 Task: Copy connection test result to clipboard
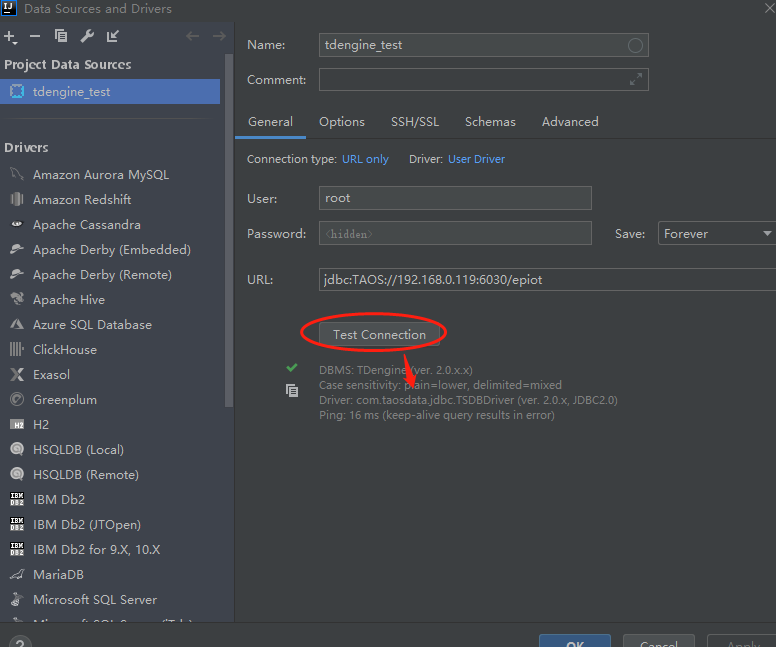(292, 391)
